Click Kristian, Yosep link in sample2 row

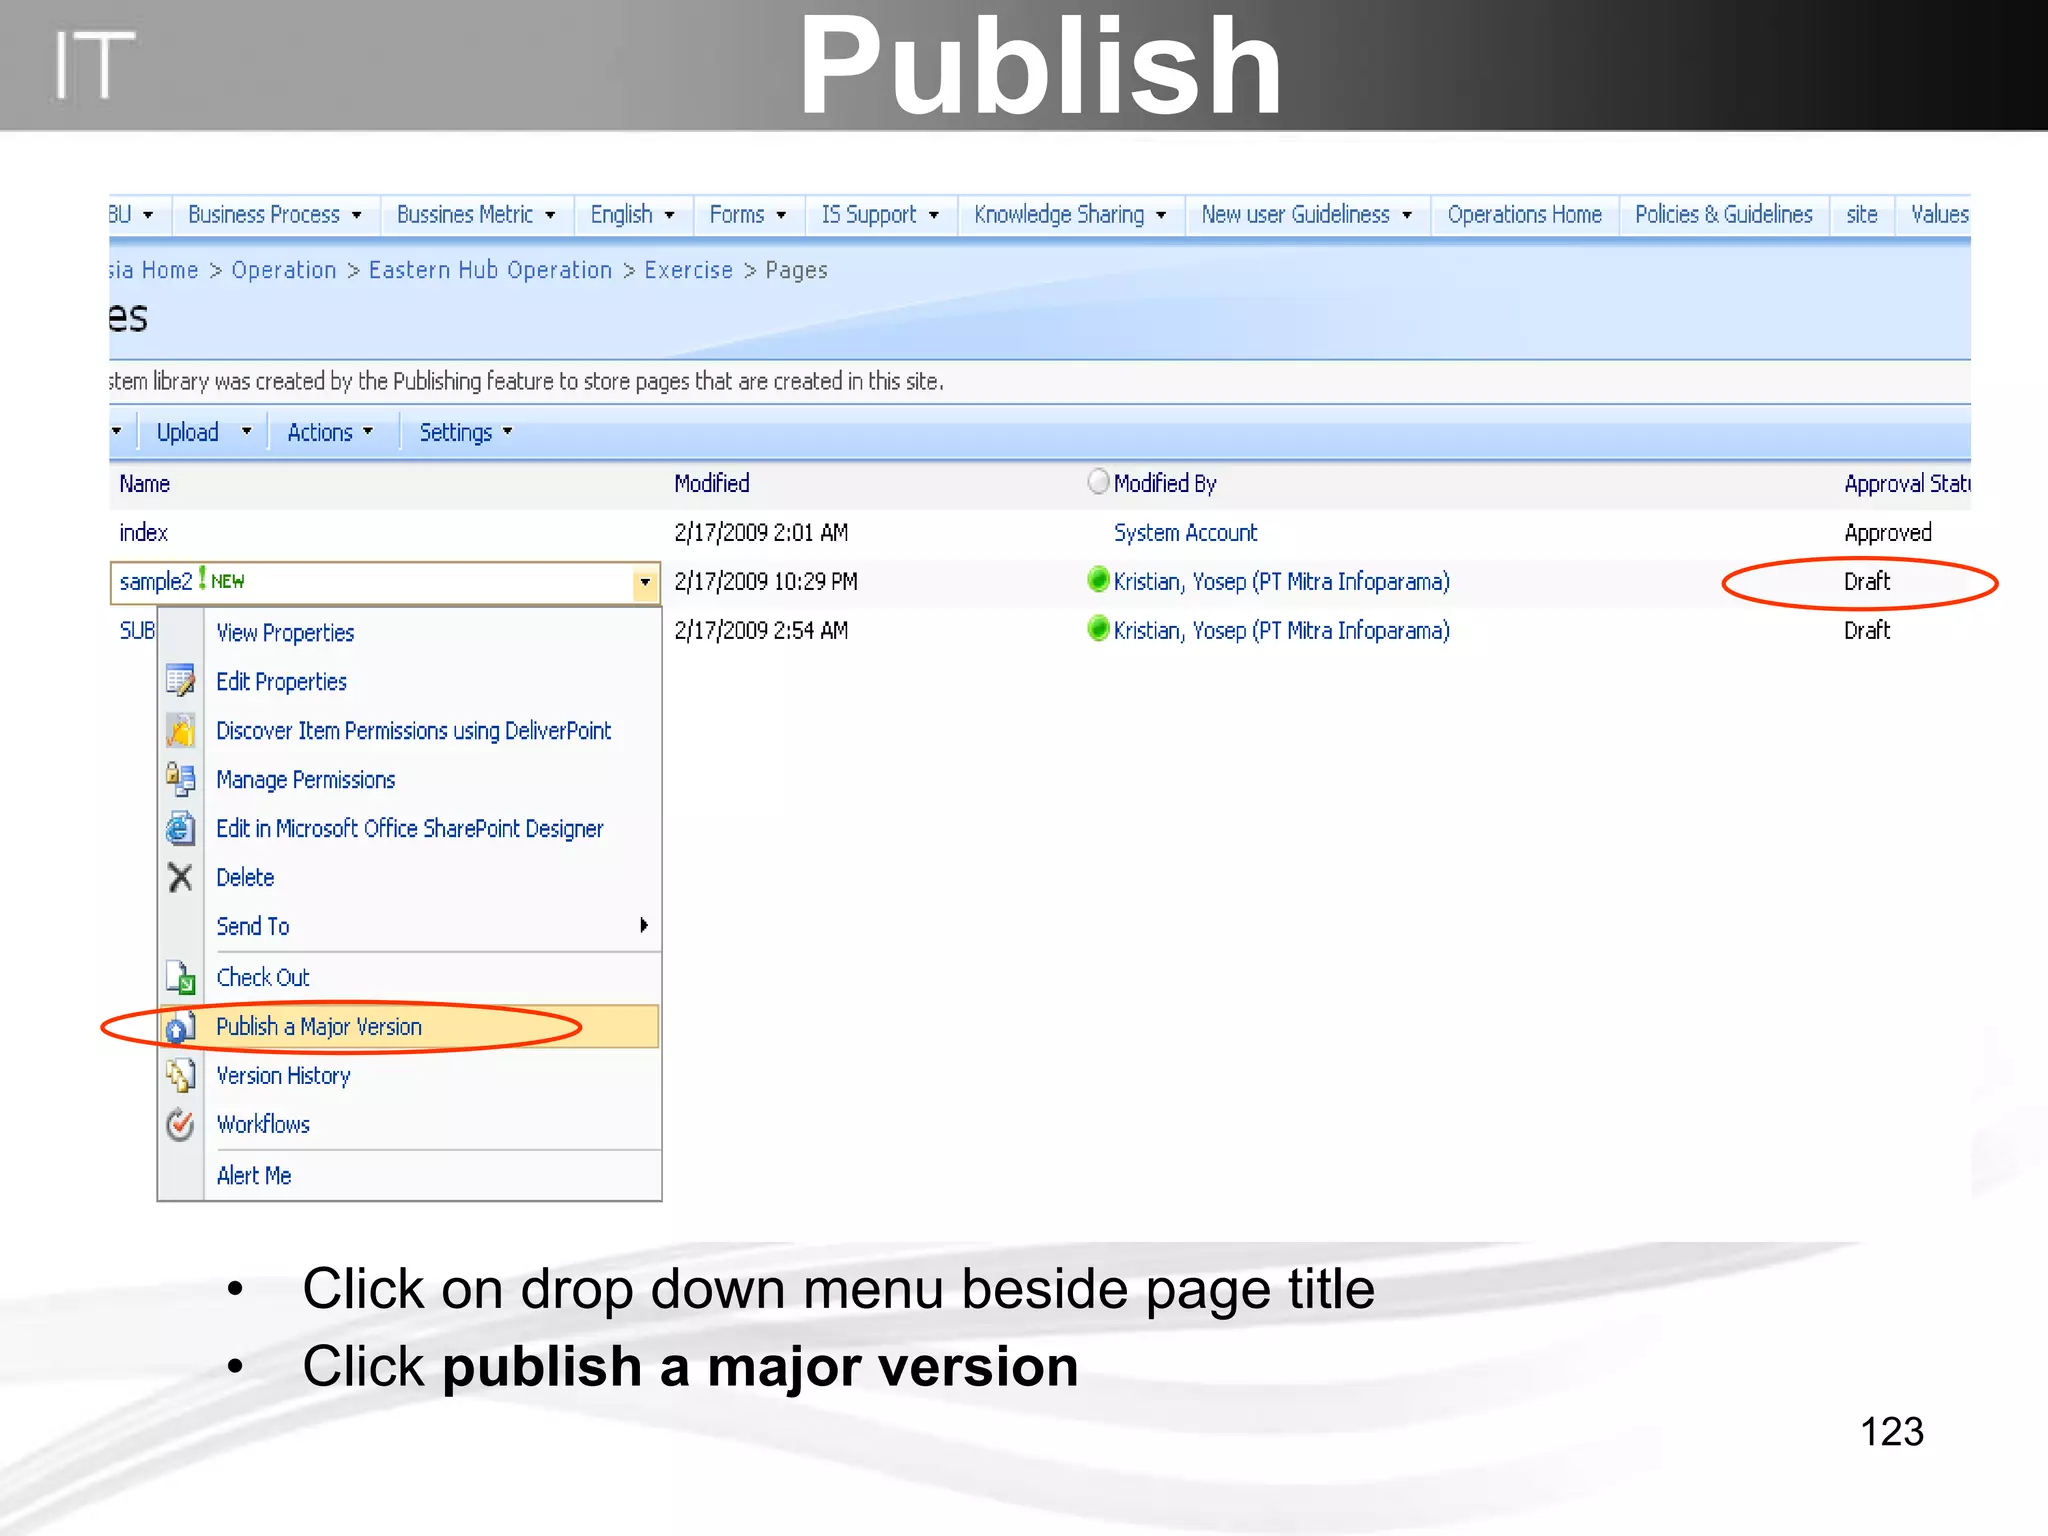pyautogui.click(x=1281, y=582)
